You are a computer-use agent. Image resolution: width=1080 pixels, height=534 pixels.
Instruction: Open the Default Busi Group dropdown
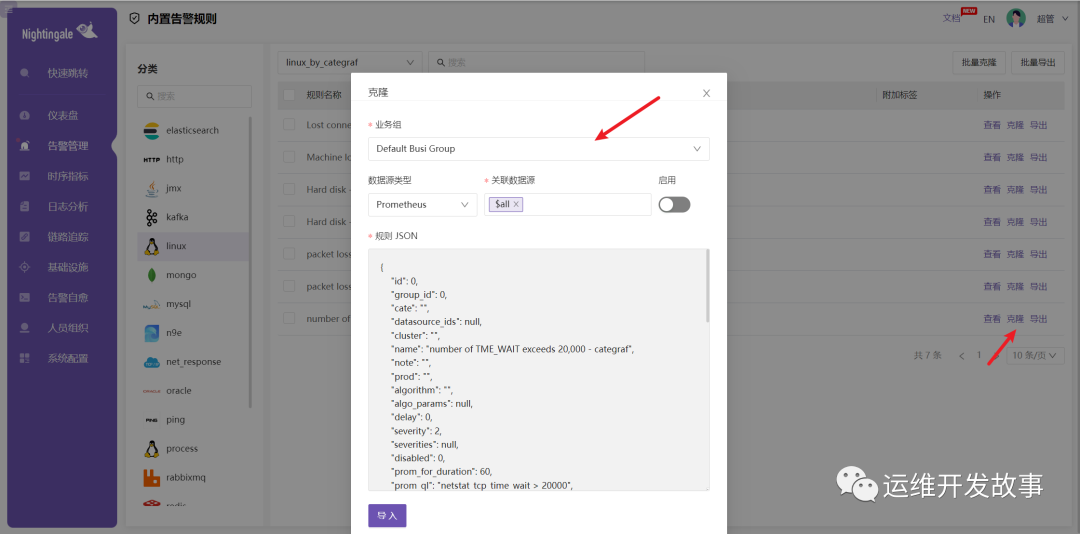point(538,149)
